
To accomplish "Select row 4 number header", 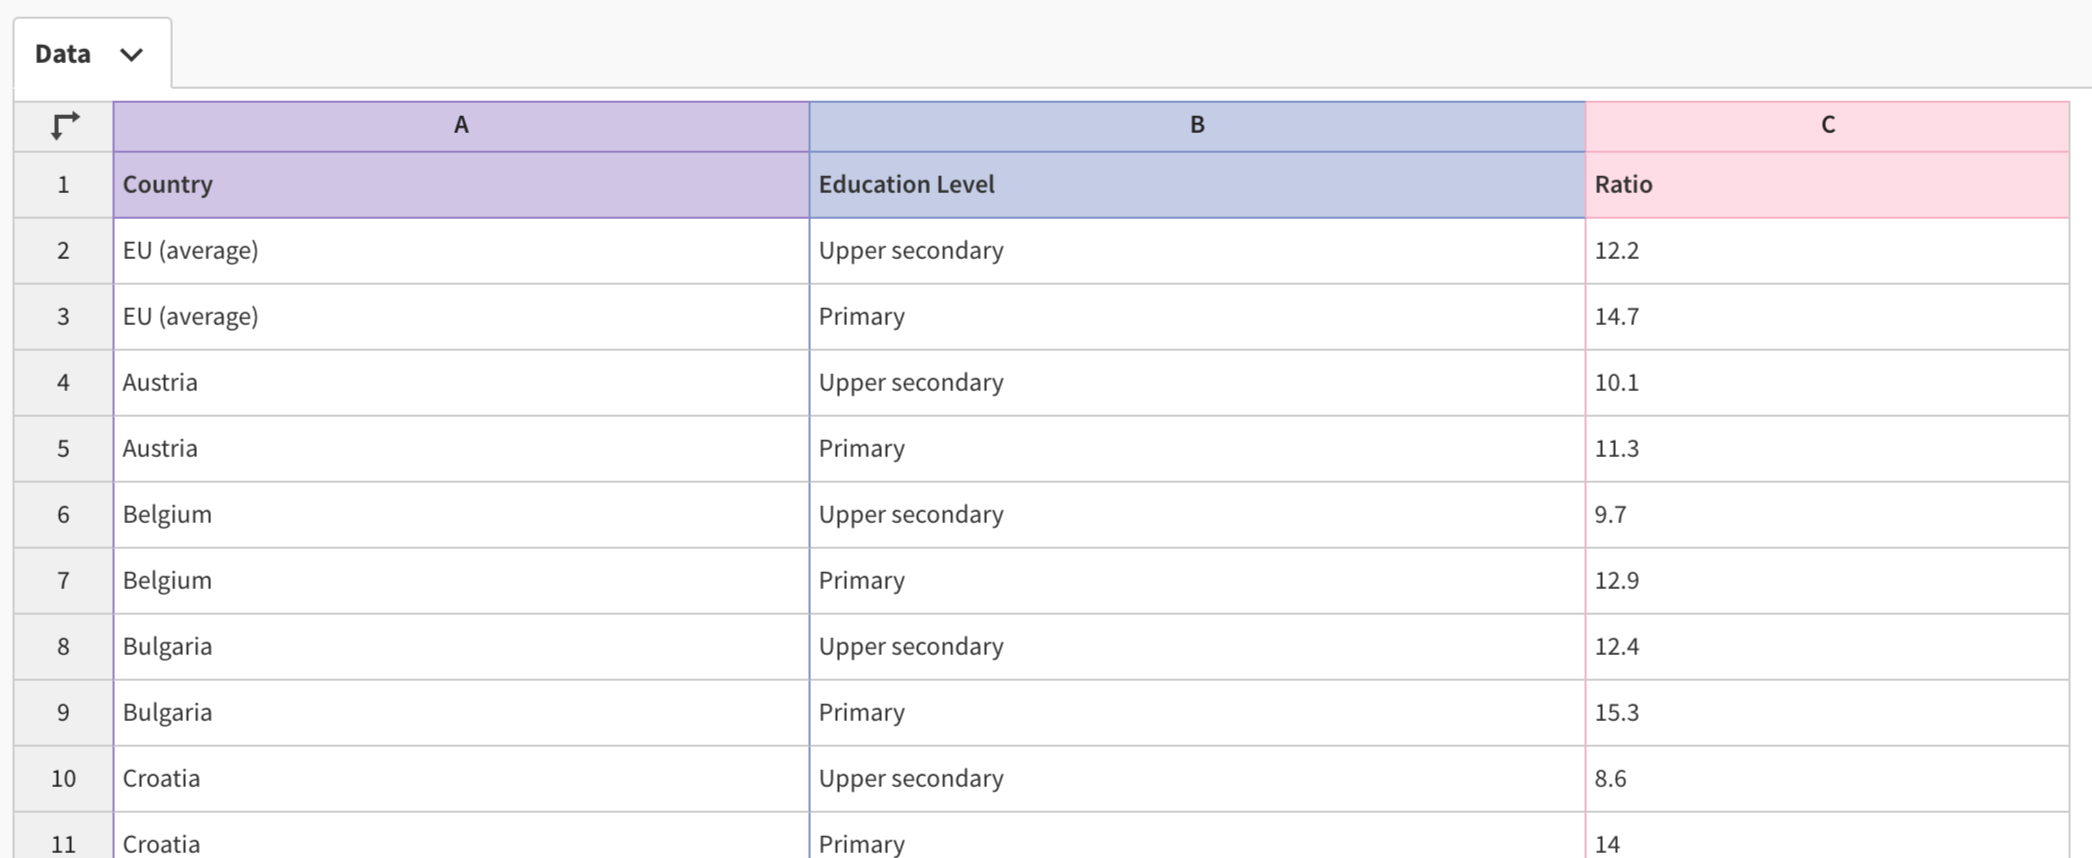I will tap(63, 383).
